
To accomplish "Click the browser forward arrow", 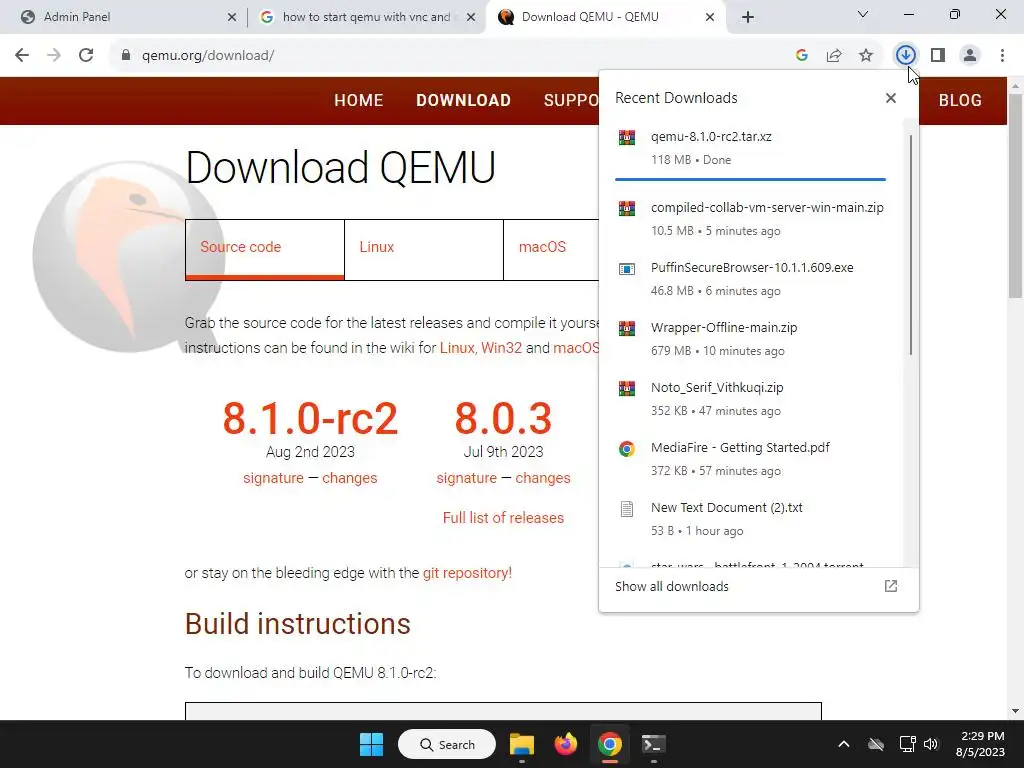I will tap(54, 56).
